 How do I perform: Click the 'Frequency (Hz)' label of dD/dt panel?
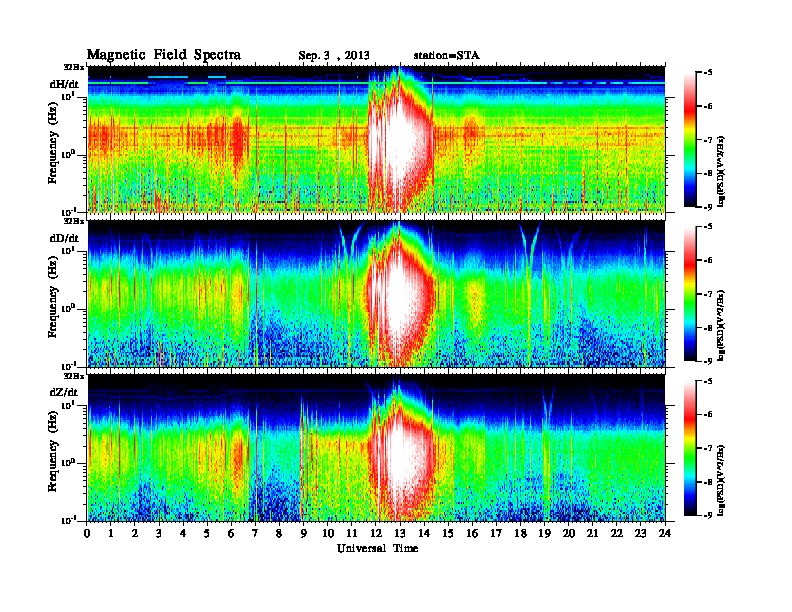coord(53,298)
